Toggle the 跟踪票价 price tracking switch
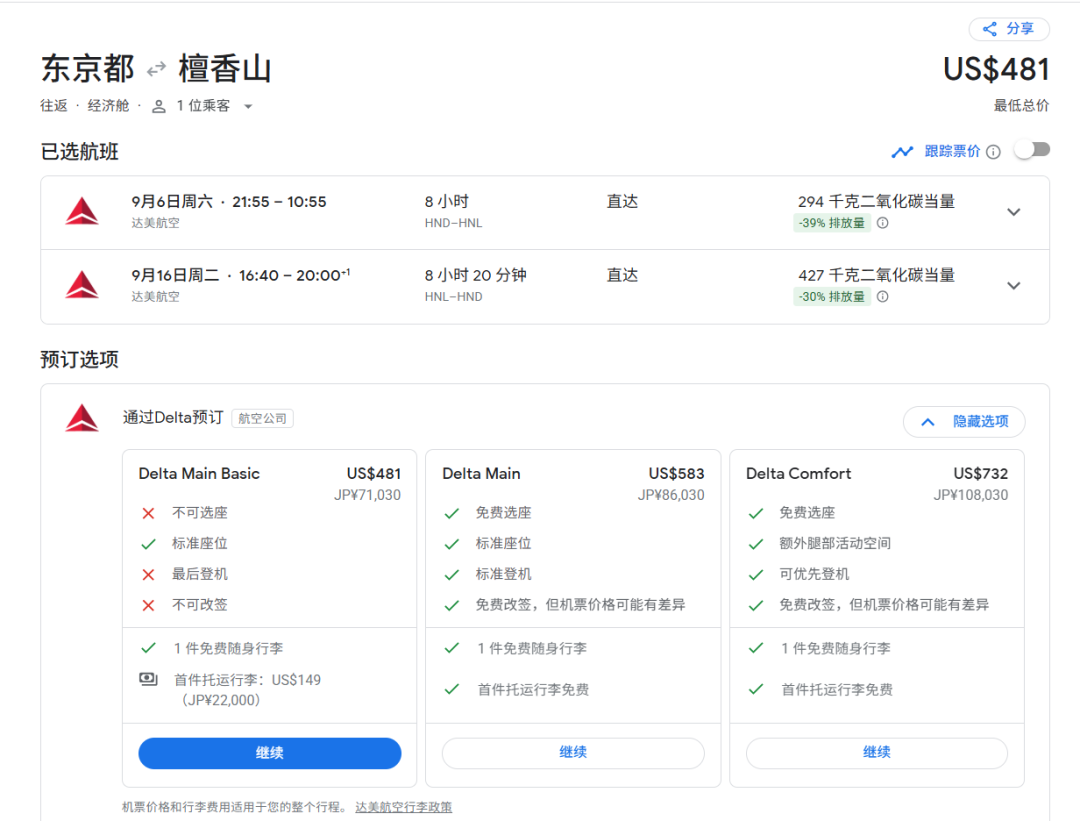Screen dimensions: 1080x821 pos(1031,150)
